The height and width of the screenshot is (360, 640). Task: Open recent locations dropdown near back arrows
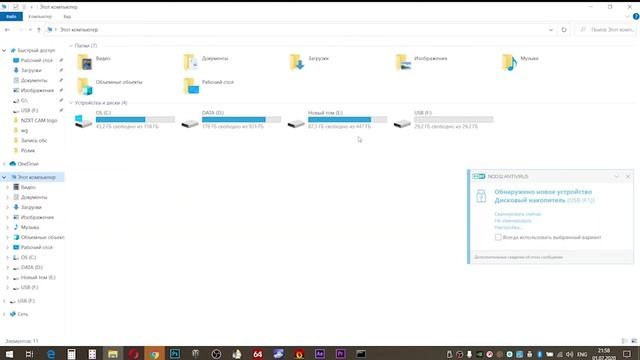pyautogui.click(x=30, y=30)
